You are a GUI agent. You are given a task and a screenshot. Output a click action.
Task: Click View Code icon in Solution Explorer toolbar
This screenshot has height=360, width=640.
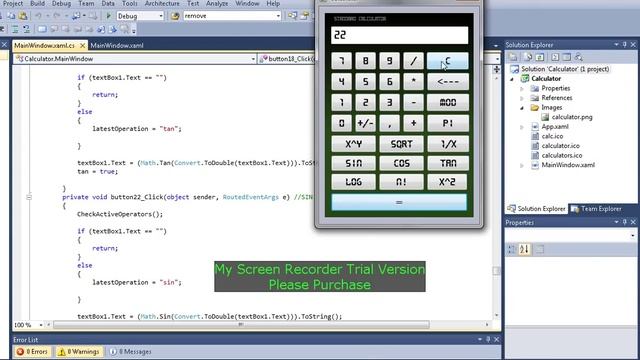click(x=555, y=57)
